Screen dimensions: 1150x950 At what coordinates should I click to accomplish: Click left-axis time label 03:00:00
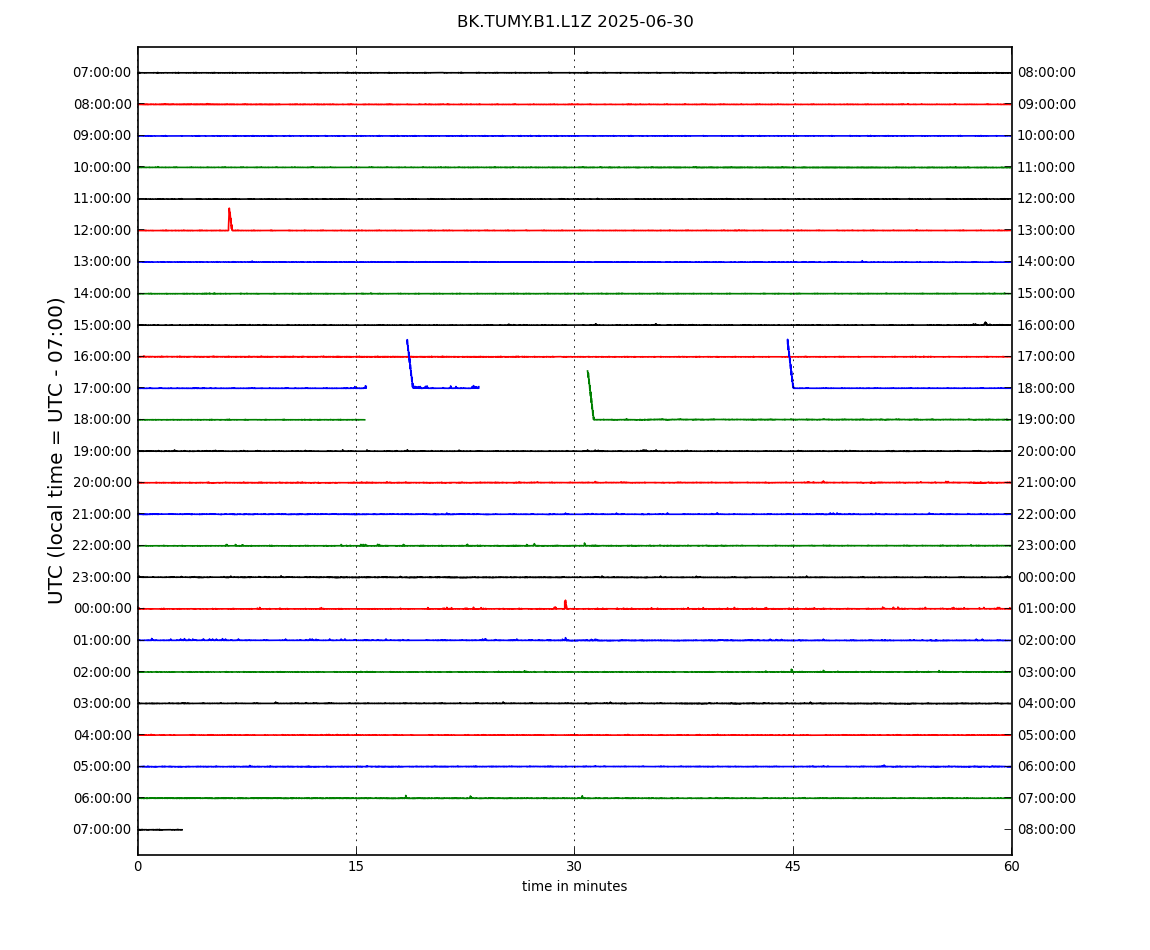(x=103, y=704)
